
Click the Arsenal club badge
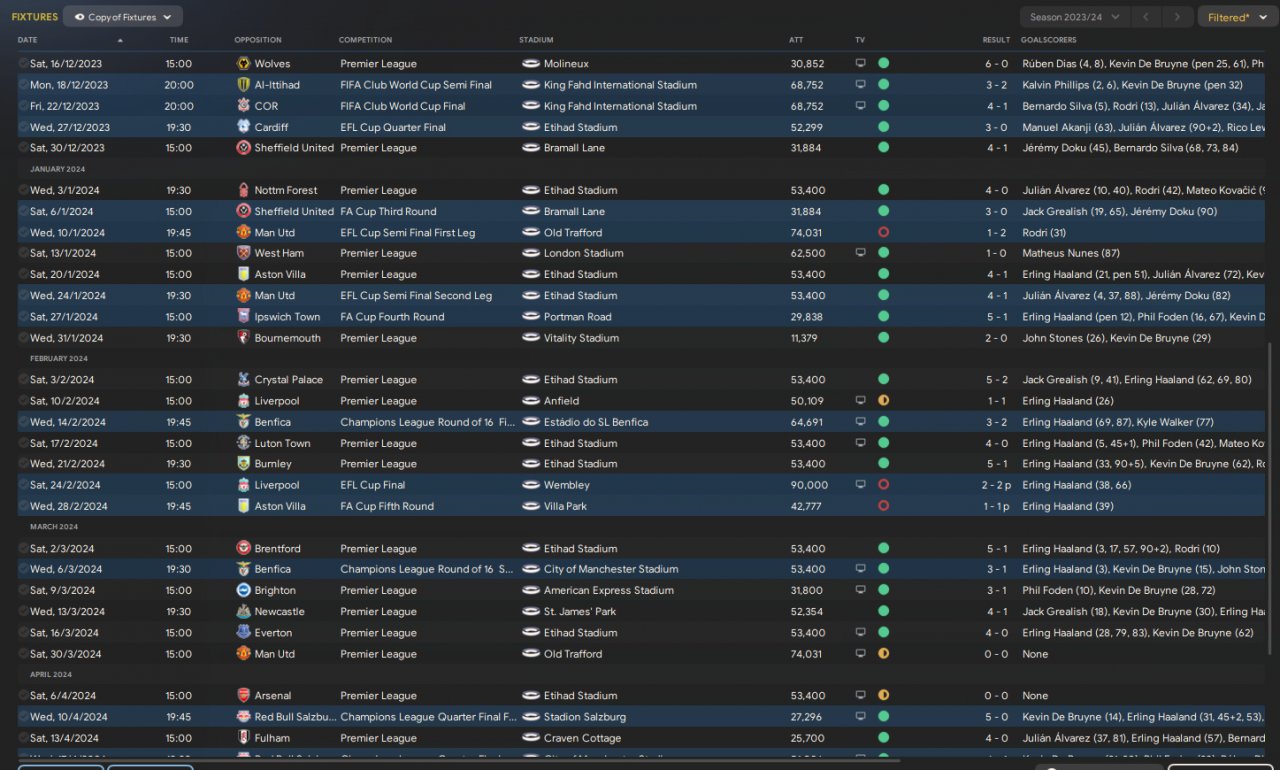click(x=243, y=696)
